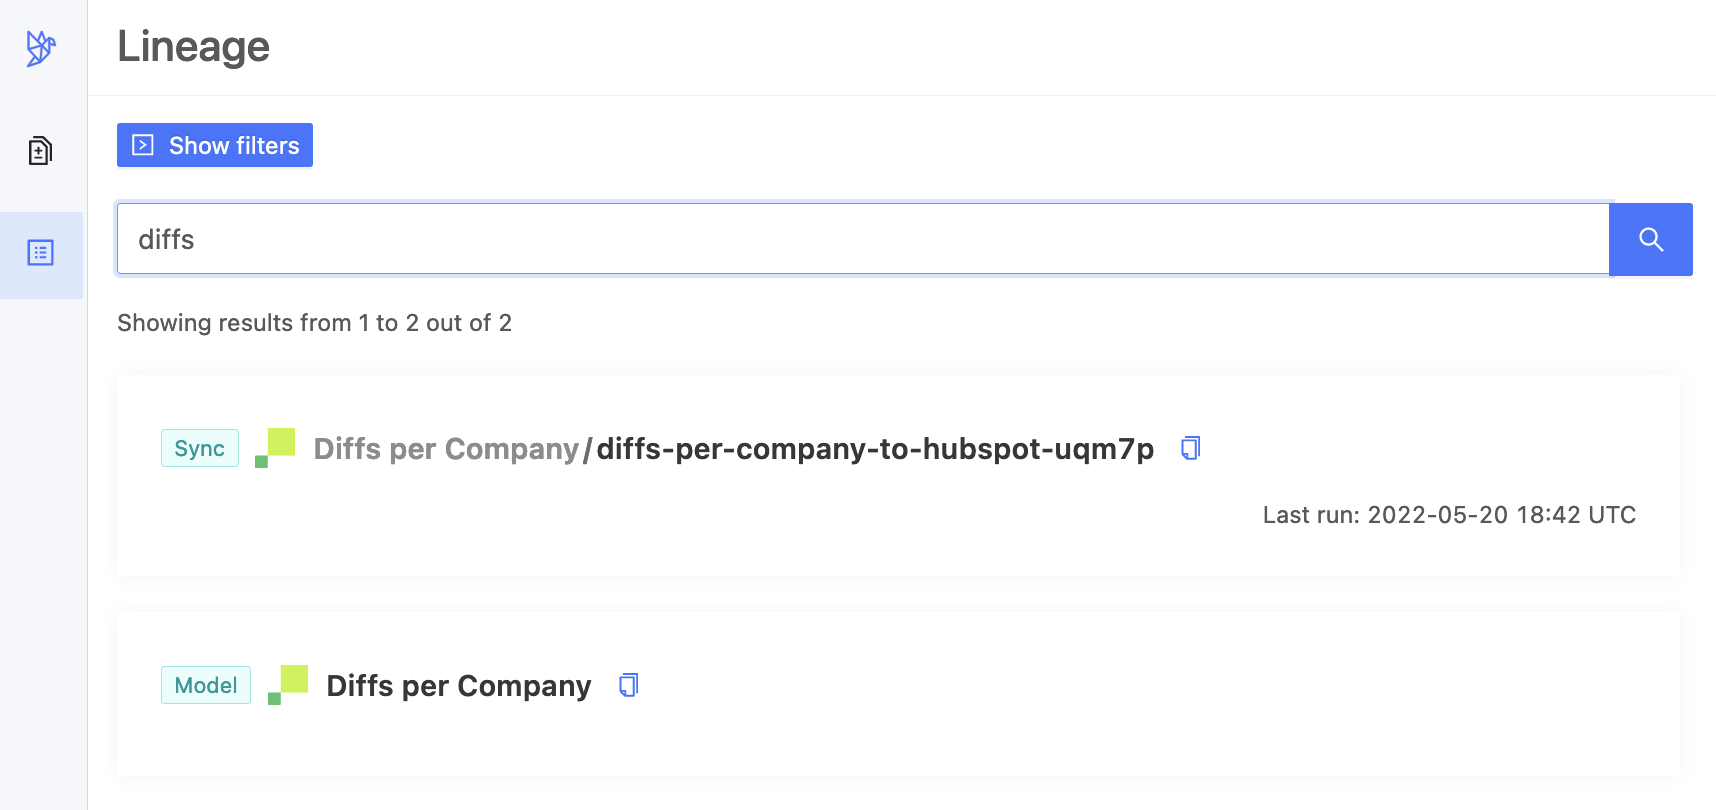
Task: Copy the diffs-per-company-to-hubspot sync name
Action: 1190,448
